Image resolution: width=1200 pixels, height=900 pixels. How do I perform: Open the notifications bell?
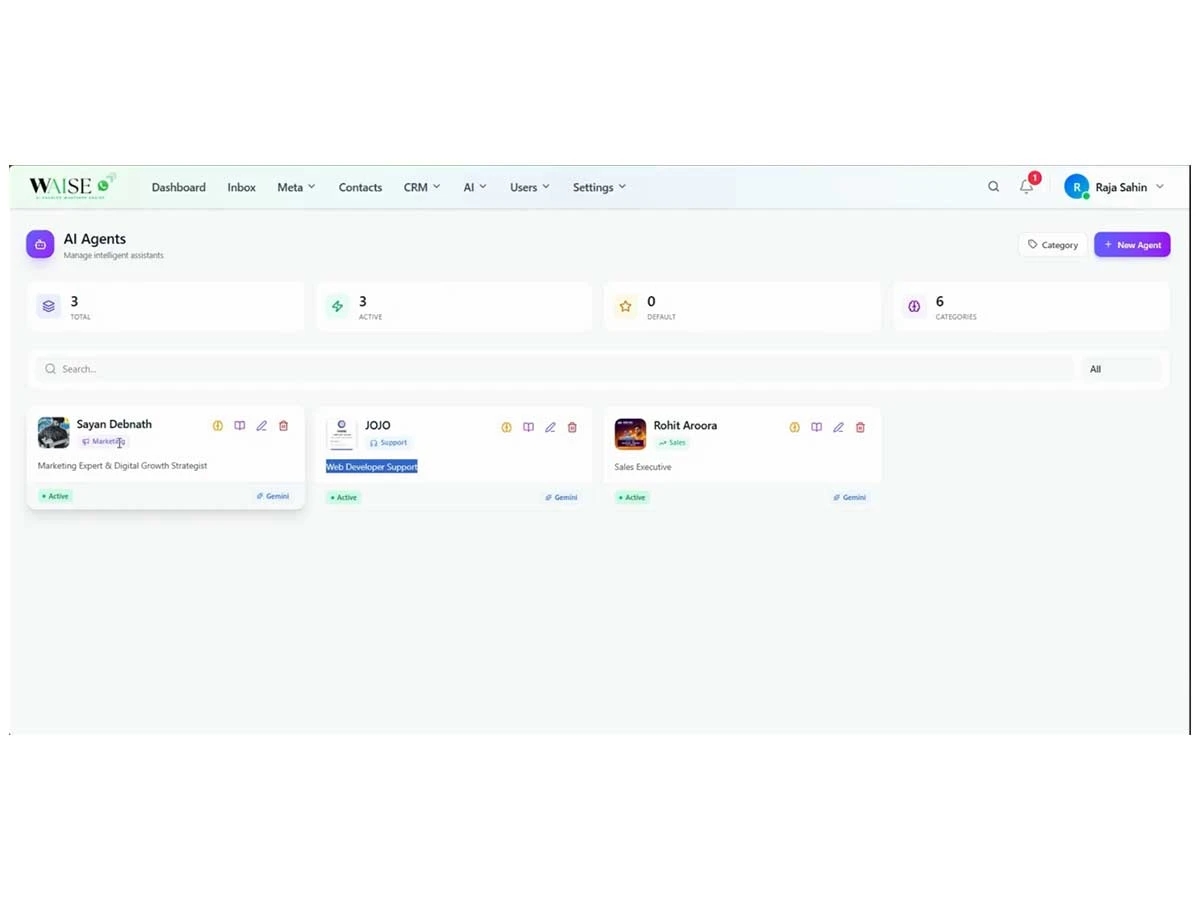1026,187
